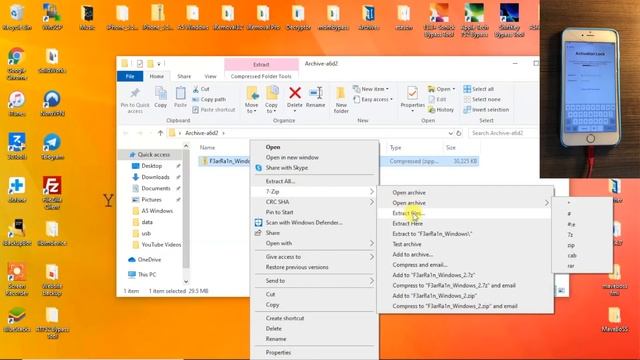Switch to the Share ribbon tab
The width and height of the screenshot is (640, 360).
pos(184,76)
